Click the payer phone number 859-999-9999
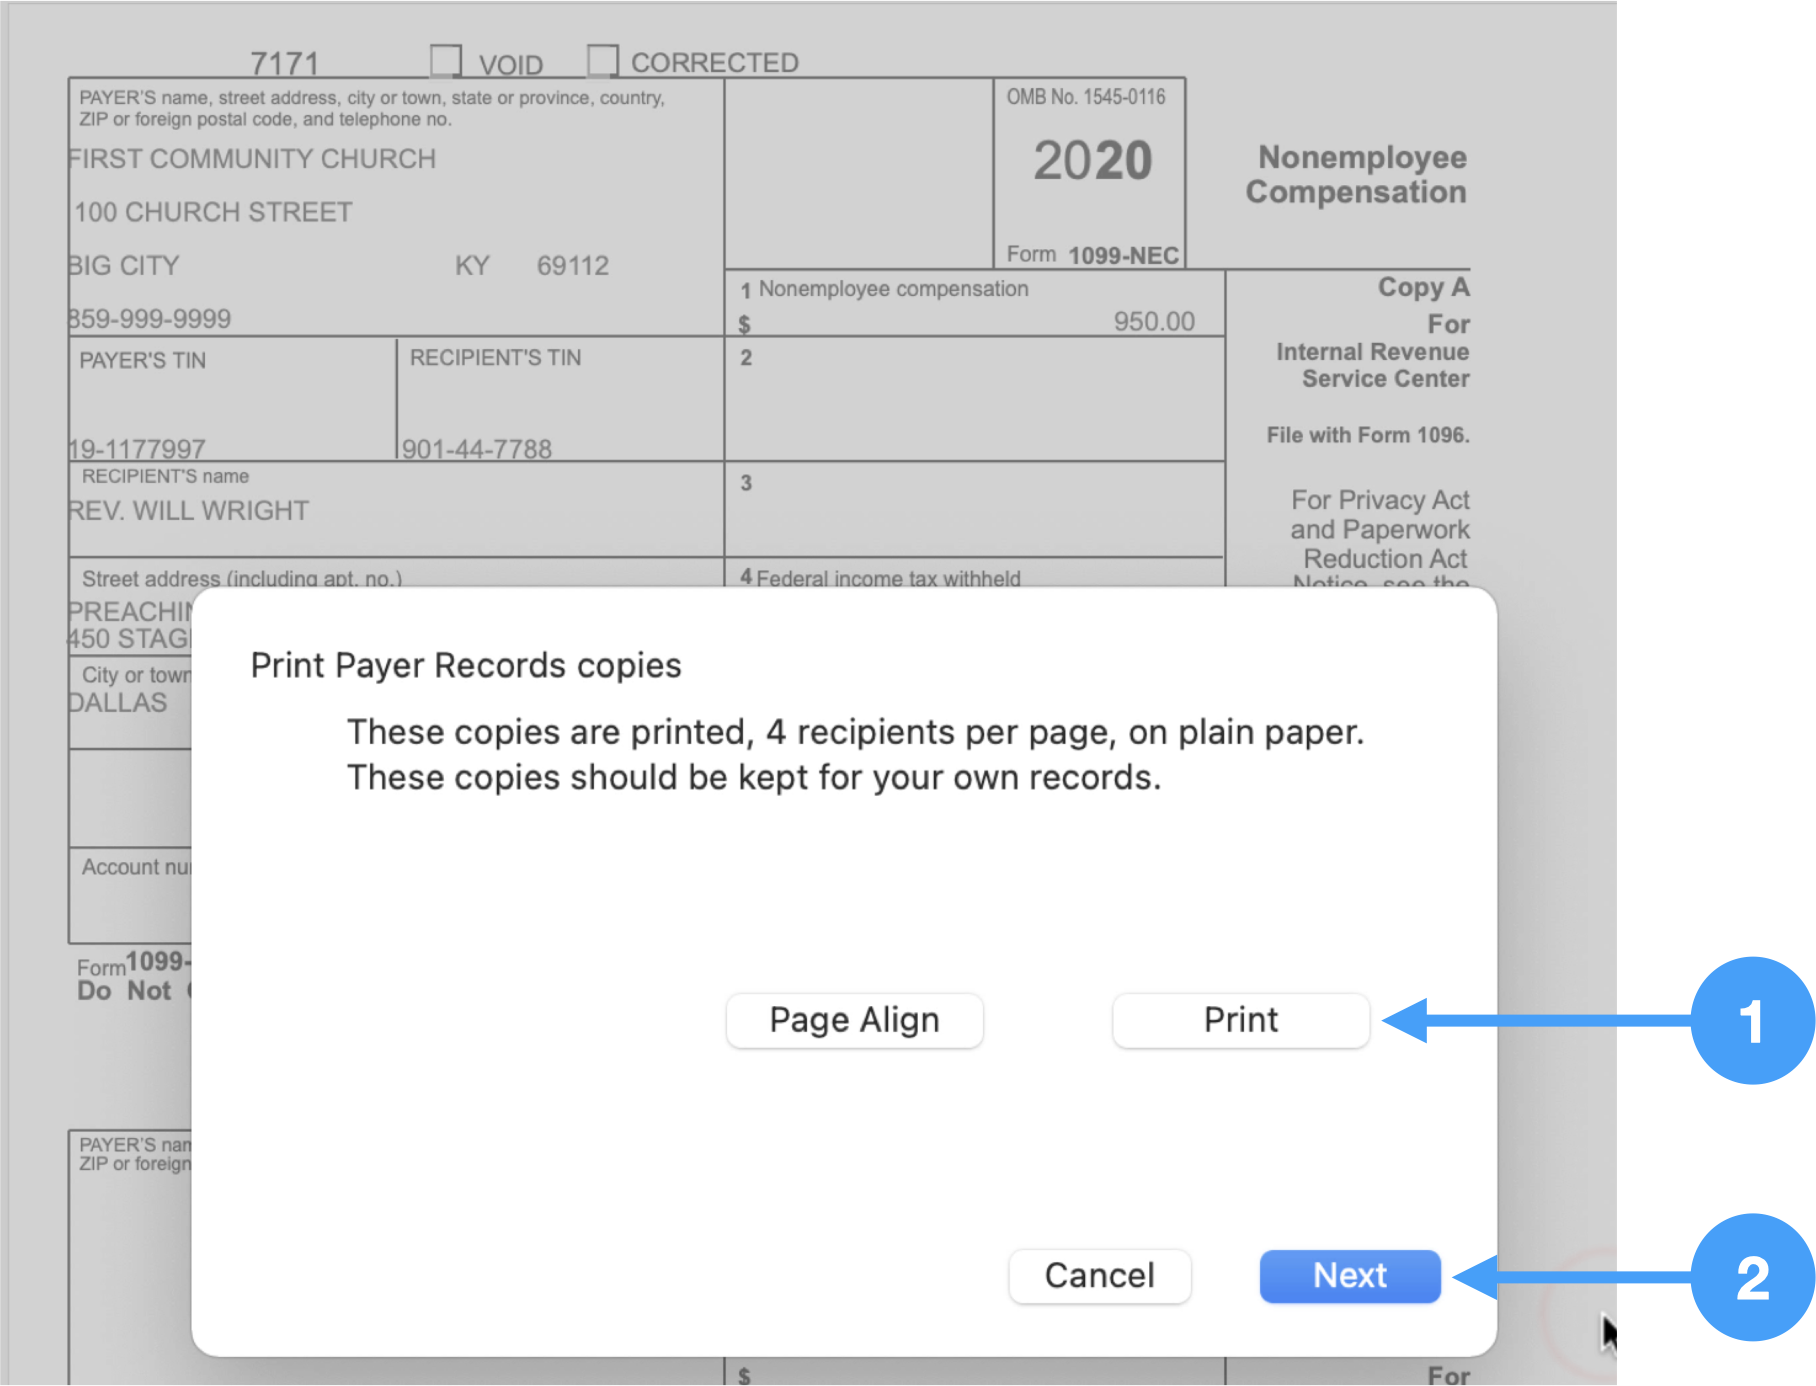Viewport: 1816px width, 1386px height. tap(150, 319)
